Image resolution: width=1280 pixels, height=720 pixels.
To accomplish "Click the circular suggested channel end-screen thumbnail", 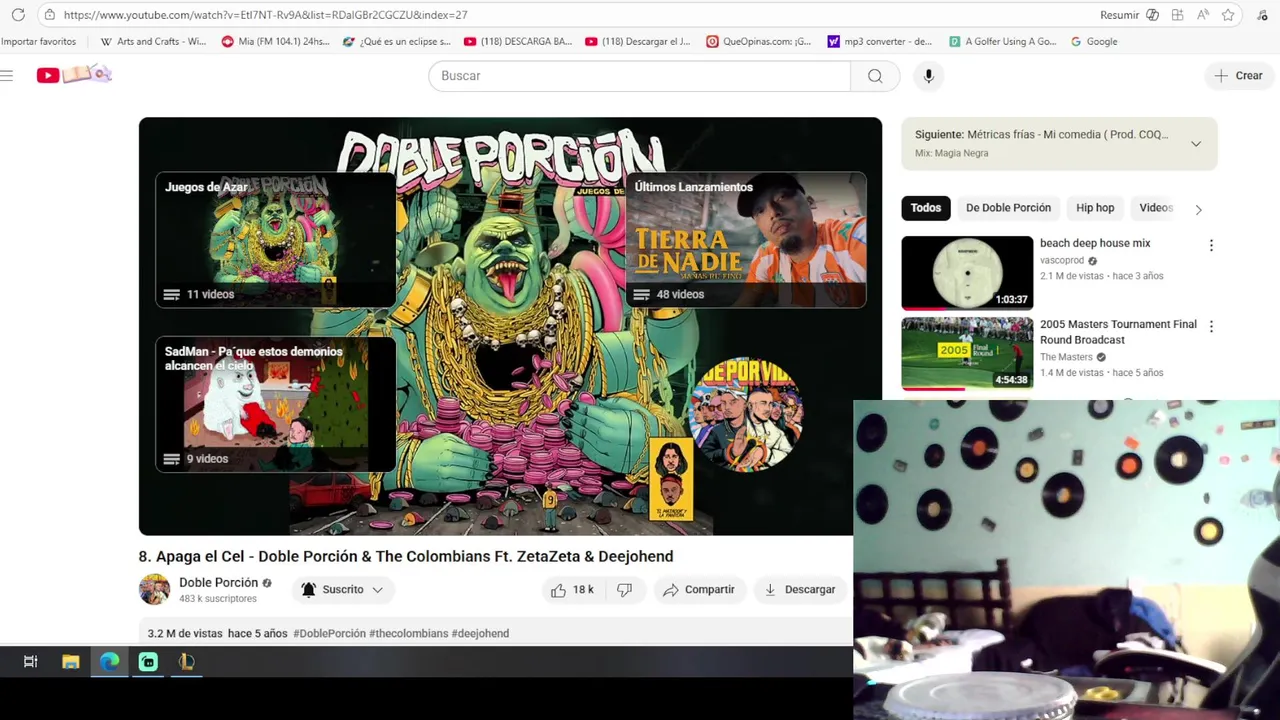I will 746,413.
